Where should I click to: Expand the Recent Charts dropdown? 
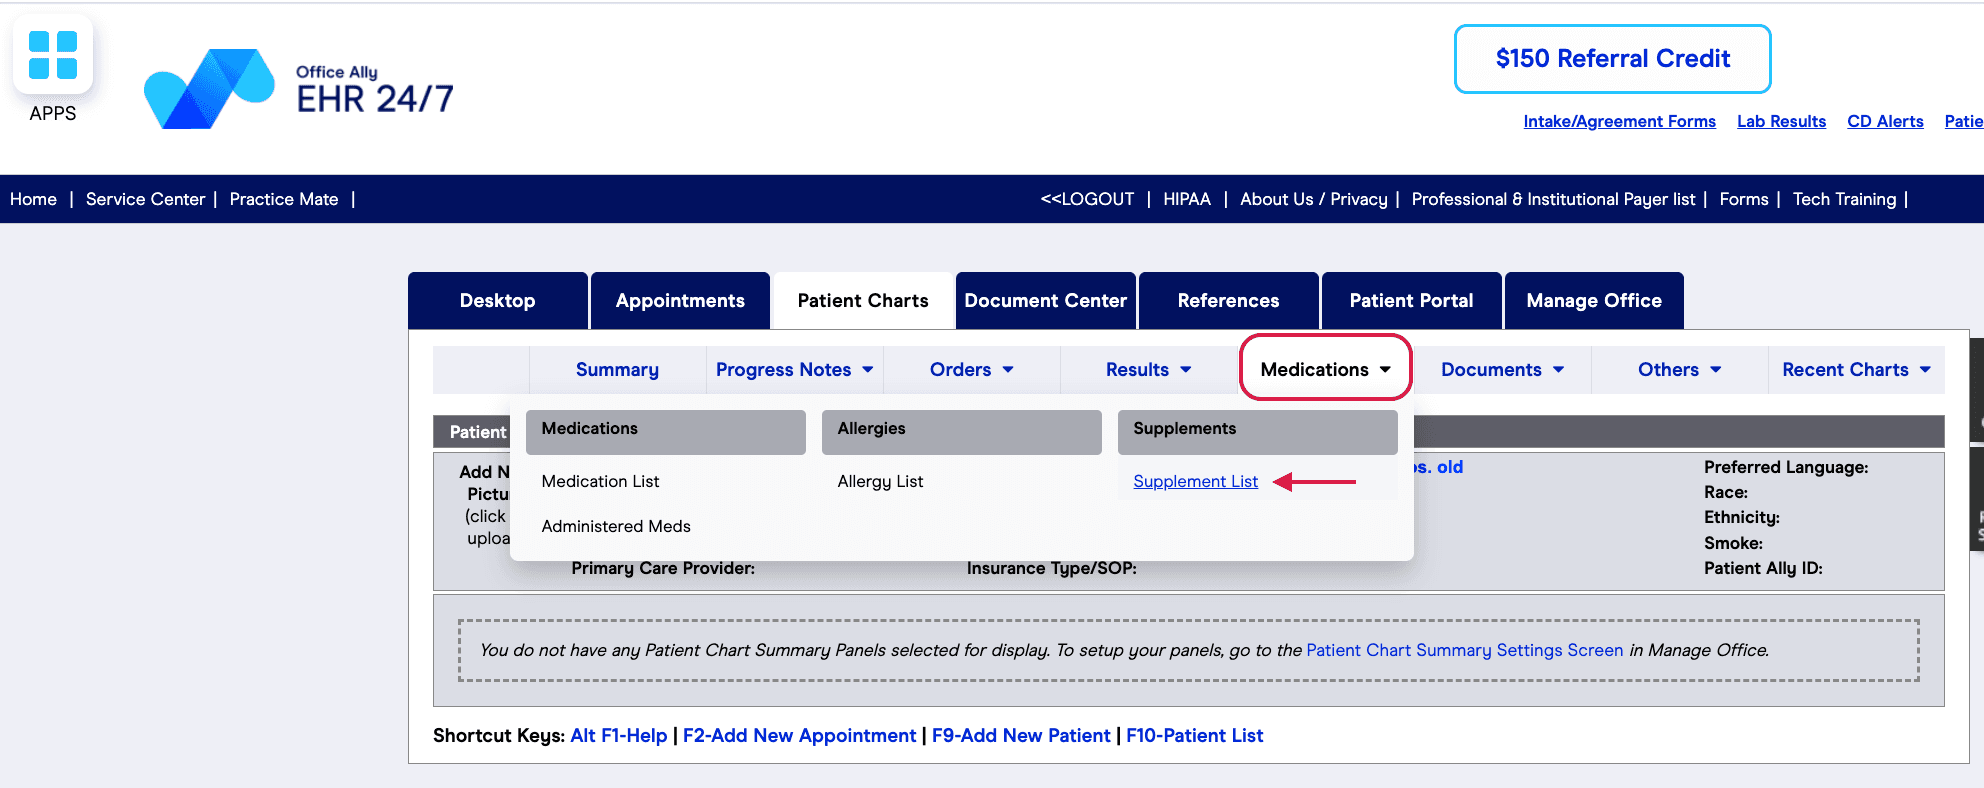(1856, 370)
